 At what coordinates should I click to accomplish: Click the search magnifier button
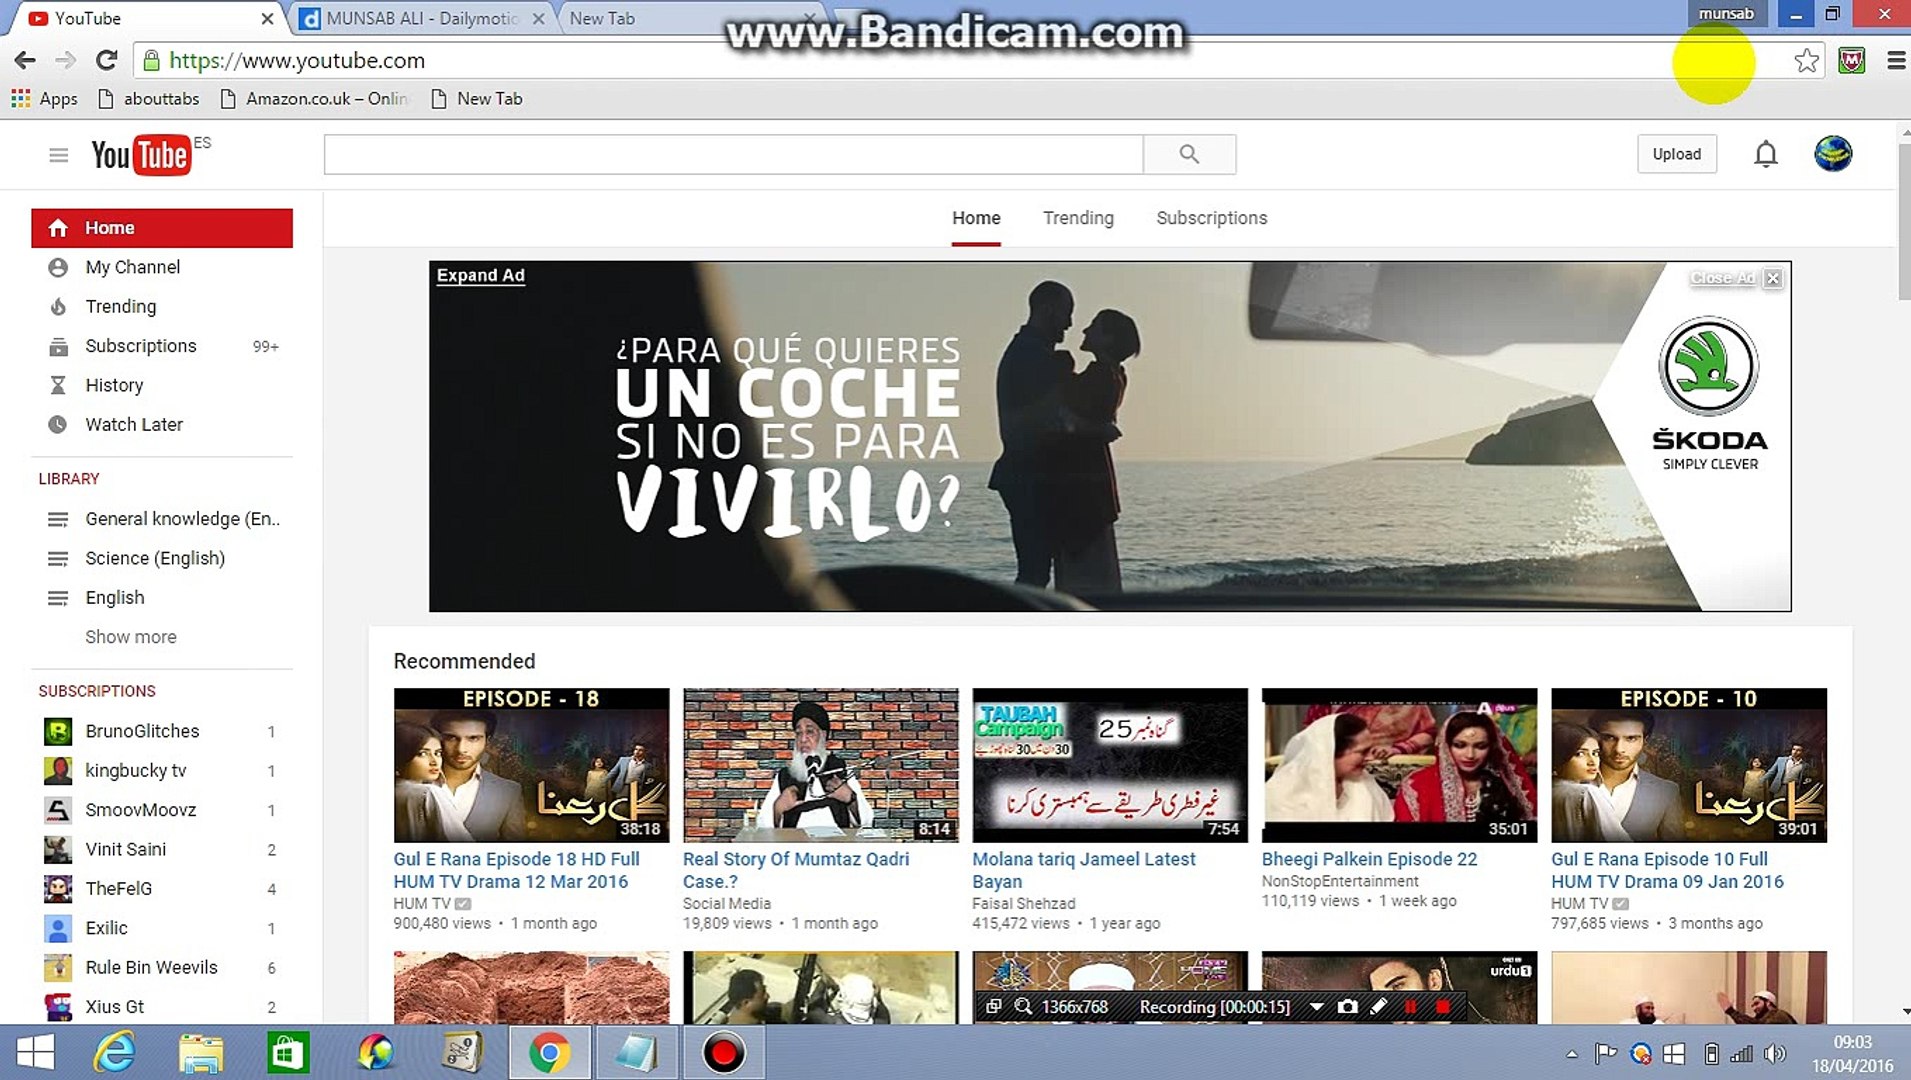tap(1189, 154)
